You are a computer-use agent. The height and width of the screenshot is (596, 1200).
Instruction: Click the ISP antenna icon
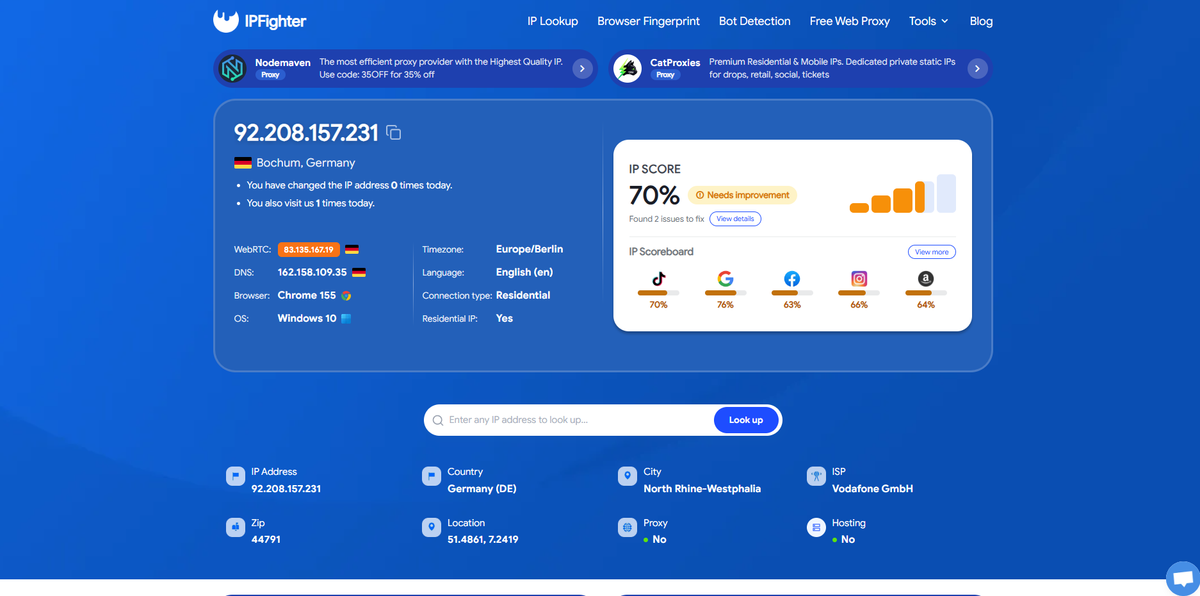(x=816, y=476)
